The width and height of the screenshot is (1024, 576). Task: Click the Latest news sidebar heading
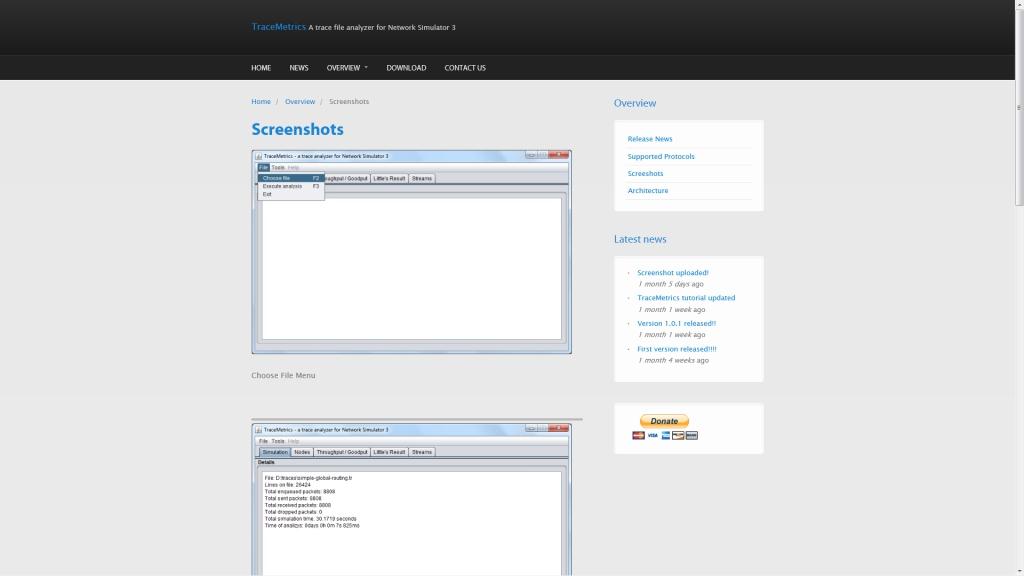tap(640, 239)
